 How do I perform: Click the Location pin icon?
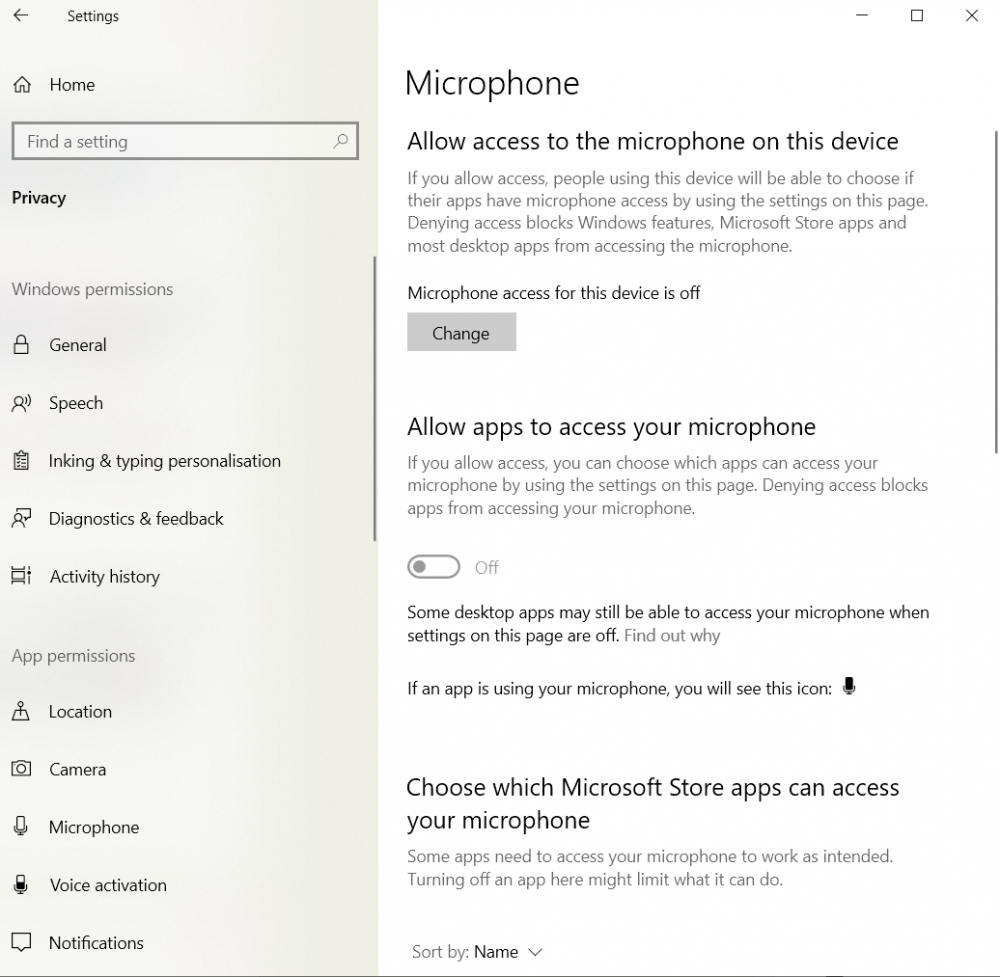(x=21, y=711)
